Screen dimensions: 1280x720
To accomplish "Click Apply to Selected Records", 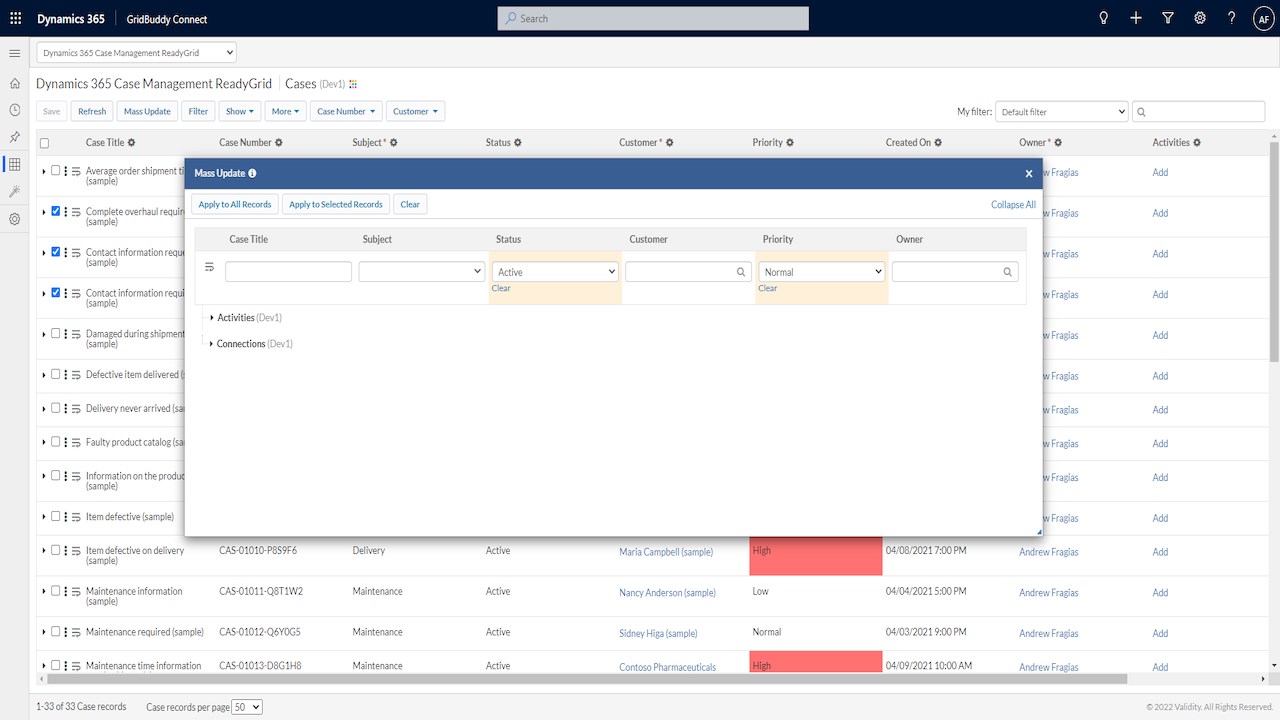I will 336,204.
